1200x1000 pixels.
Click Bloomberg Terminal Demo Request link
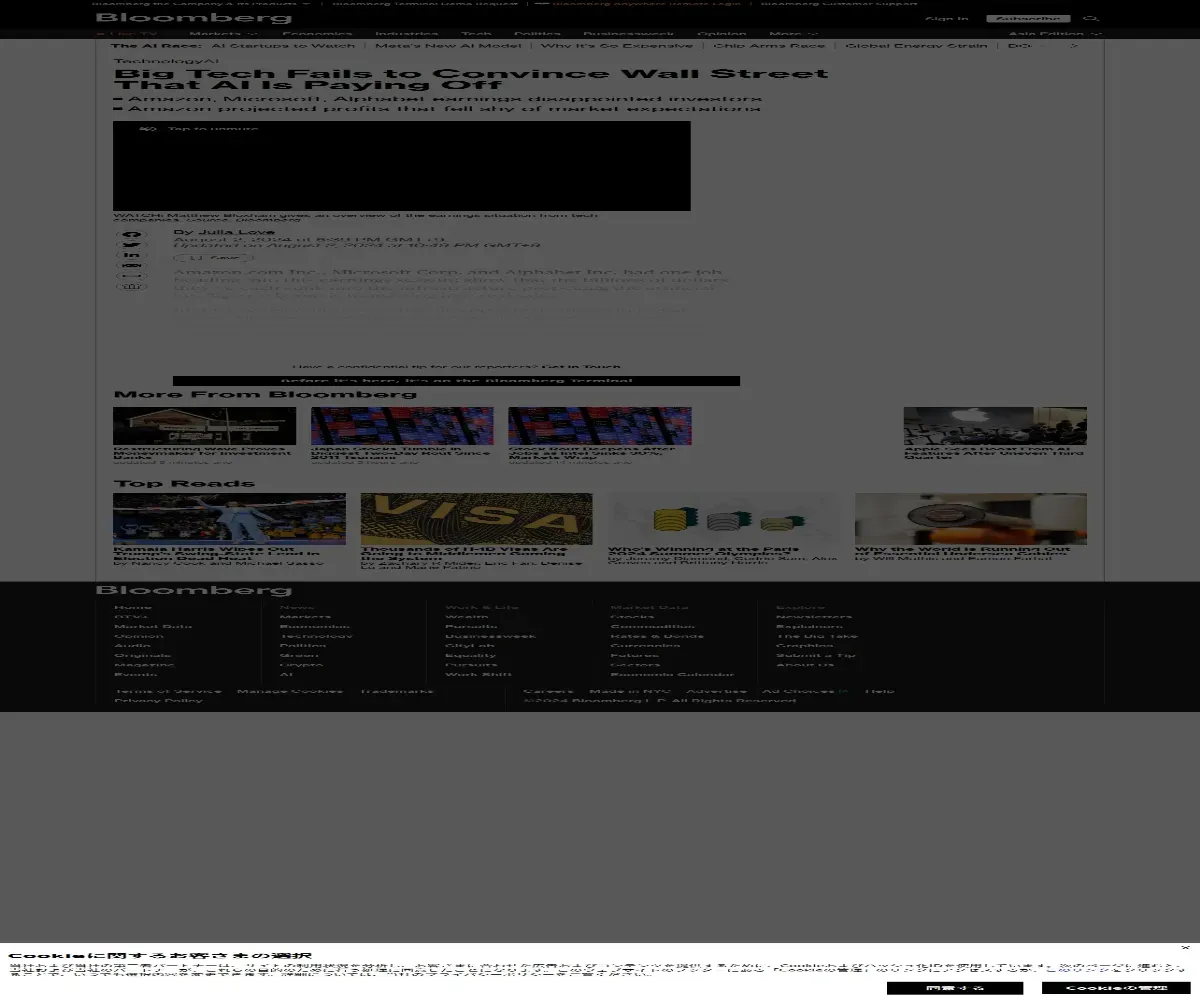coord(424,3)
